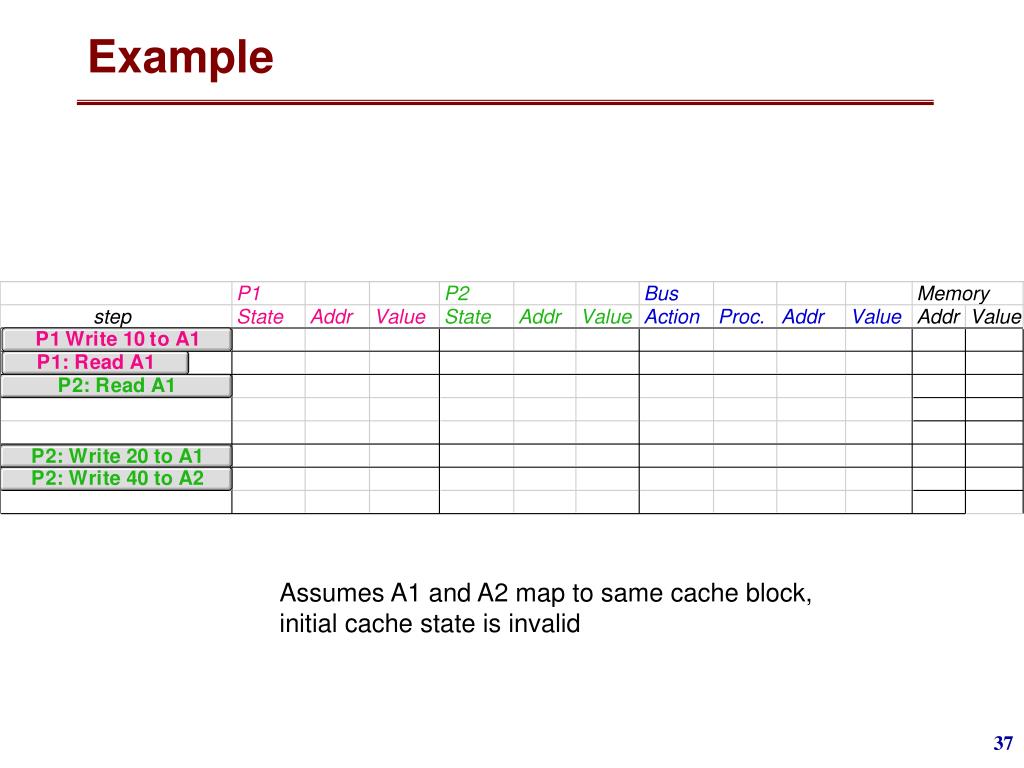The width and height of the screenshot is (1024, 768).
Task: Click the 'step' column header
Action: (113, 317)
